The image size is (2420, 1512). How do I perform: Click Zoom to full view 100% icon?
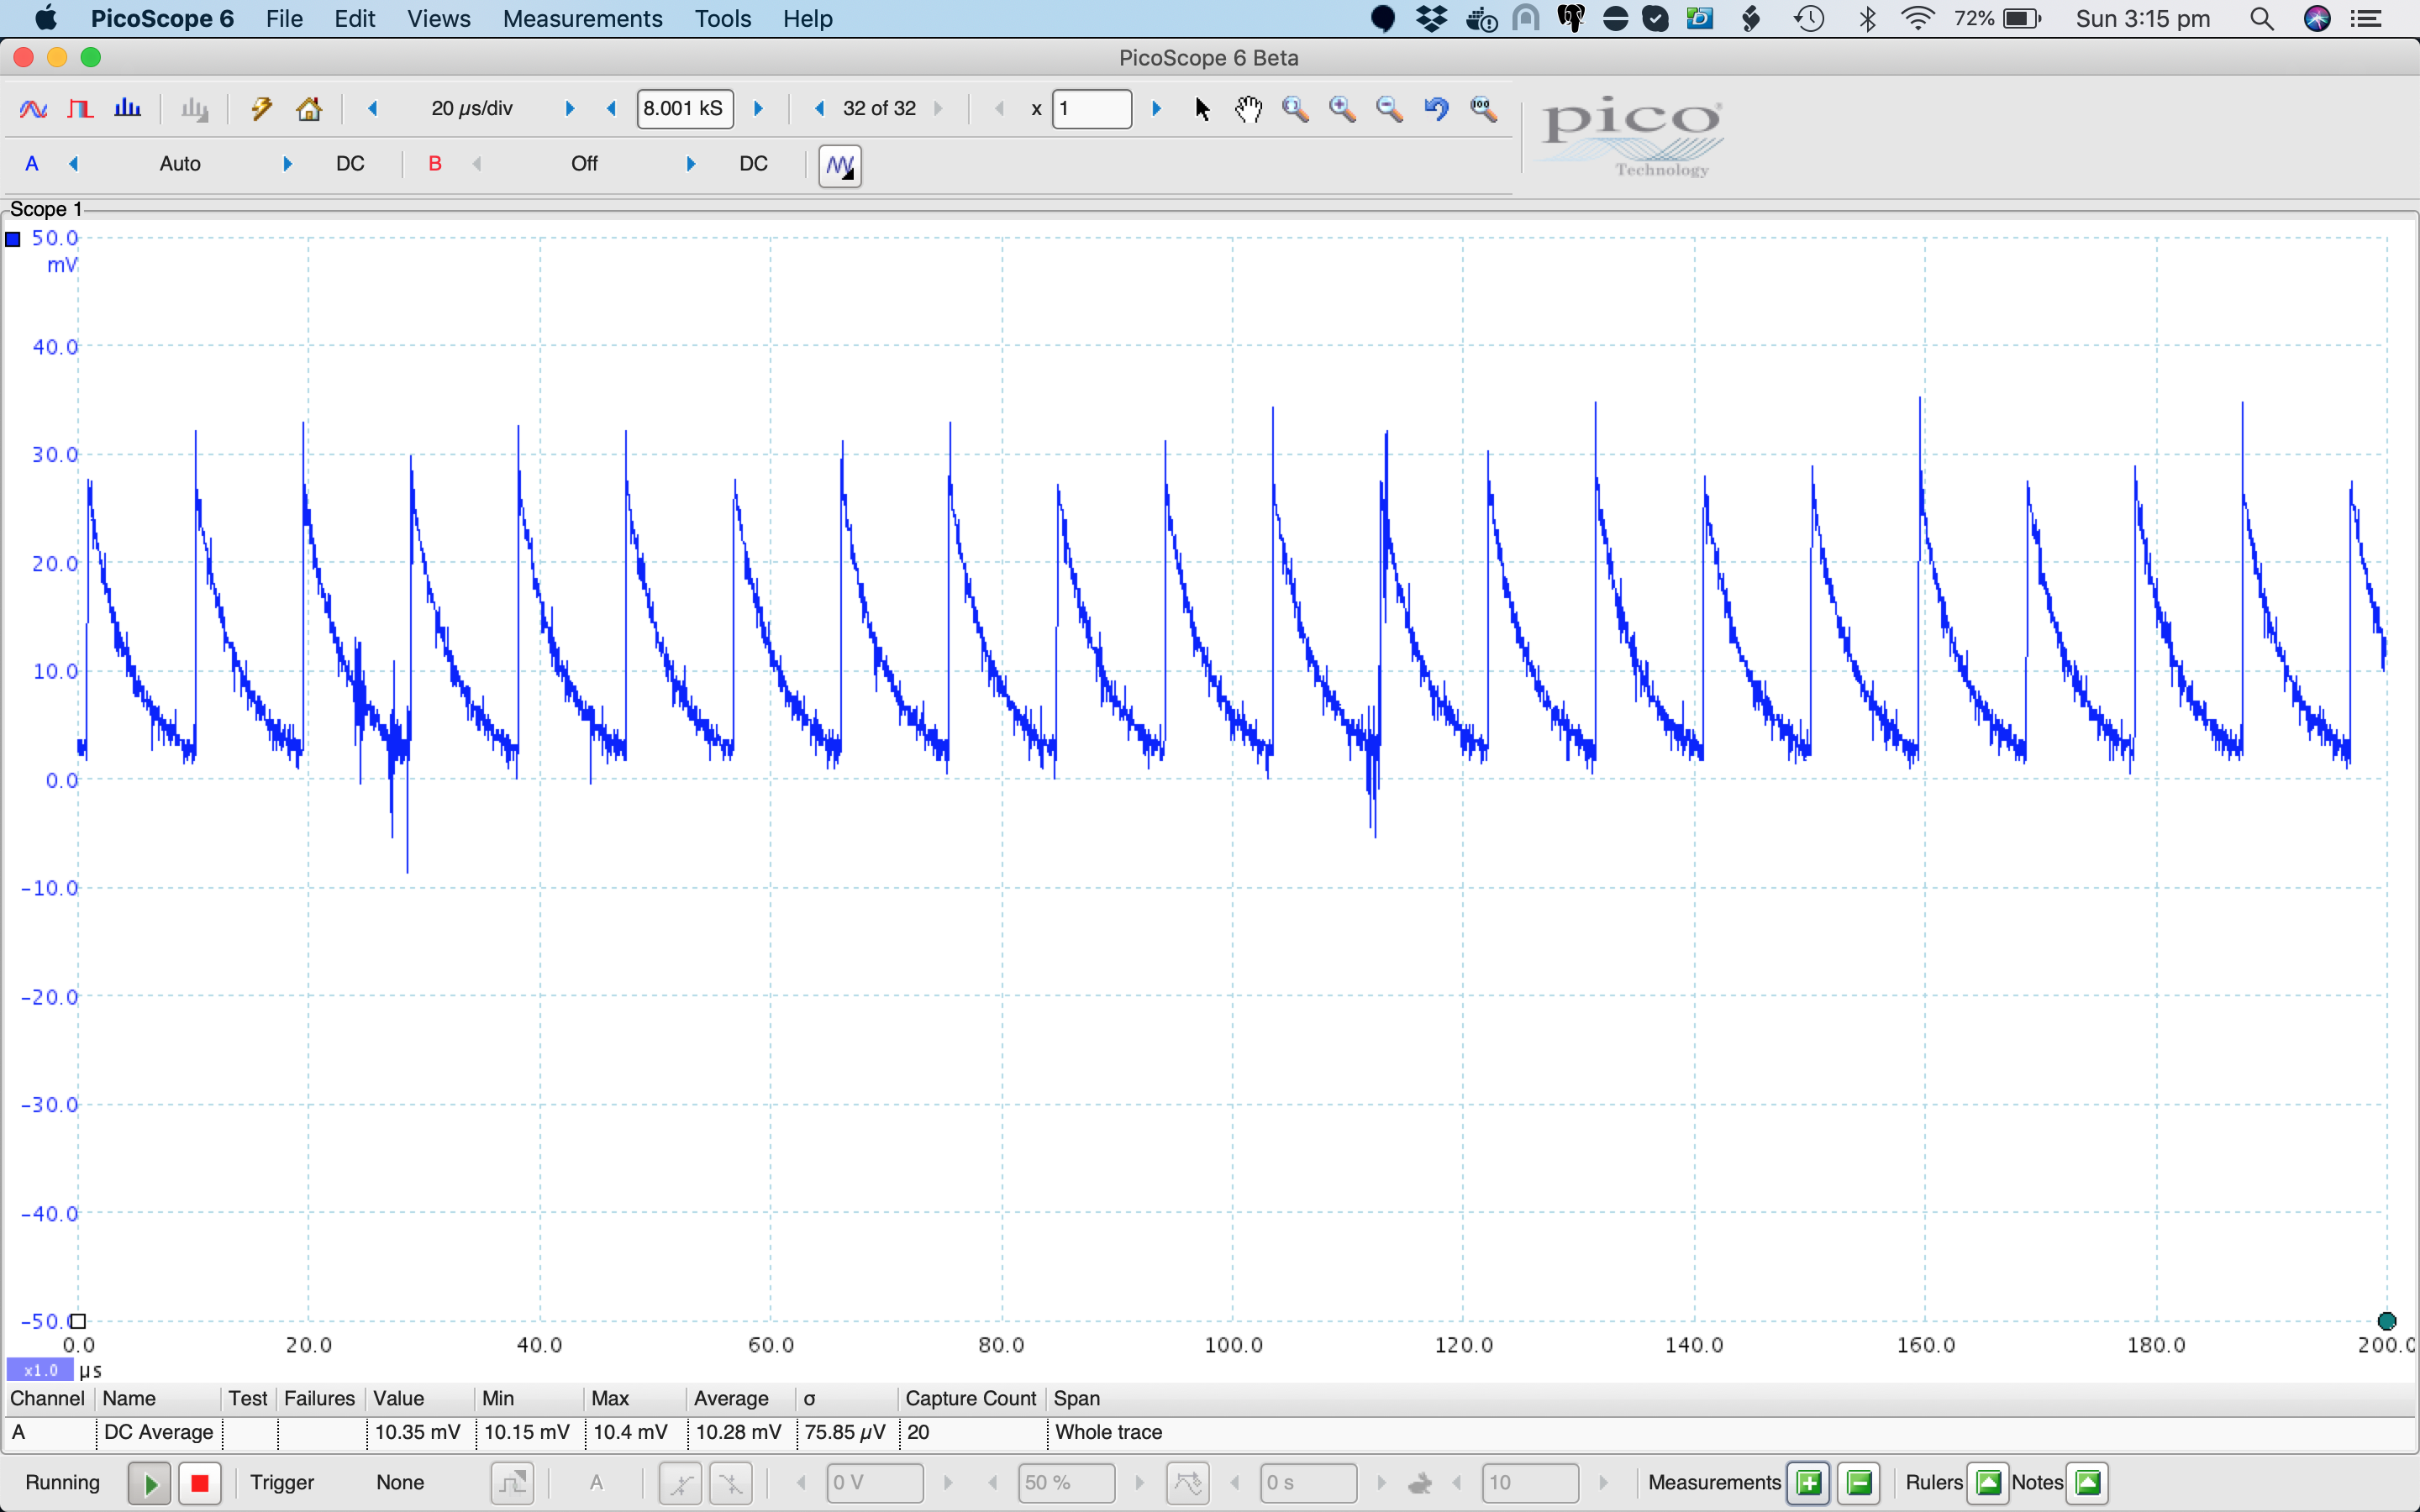1484,108
